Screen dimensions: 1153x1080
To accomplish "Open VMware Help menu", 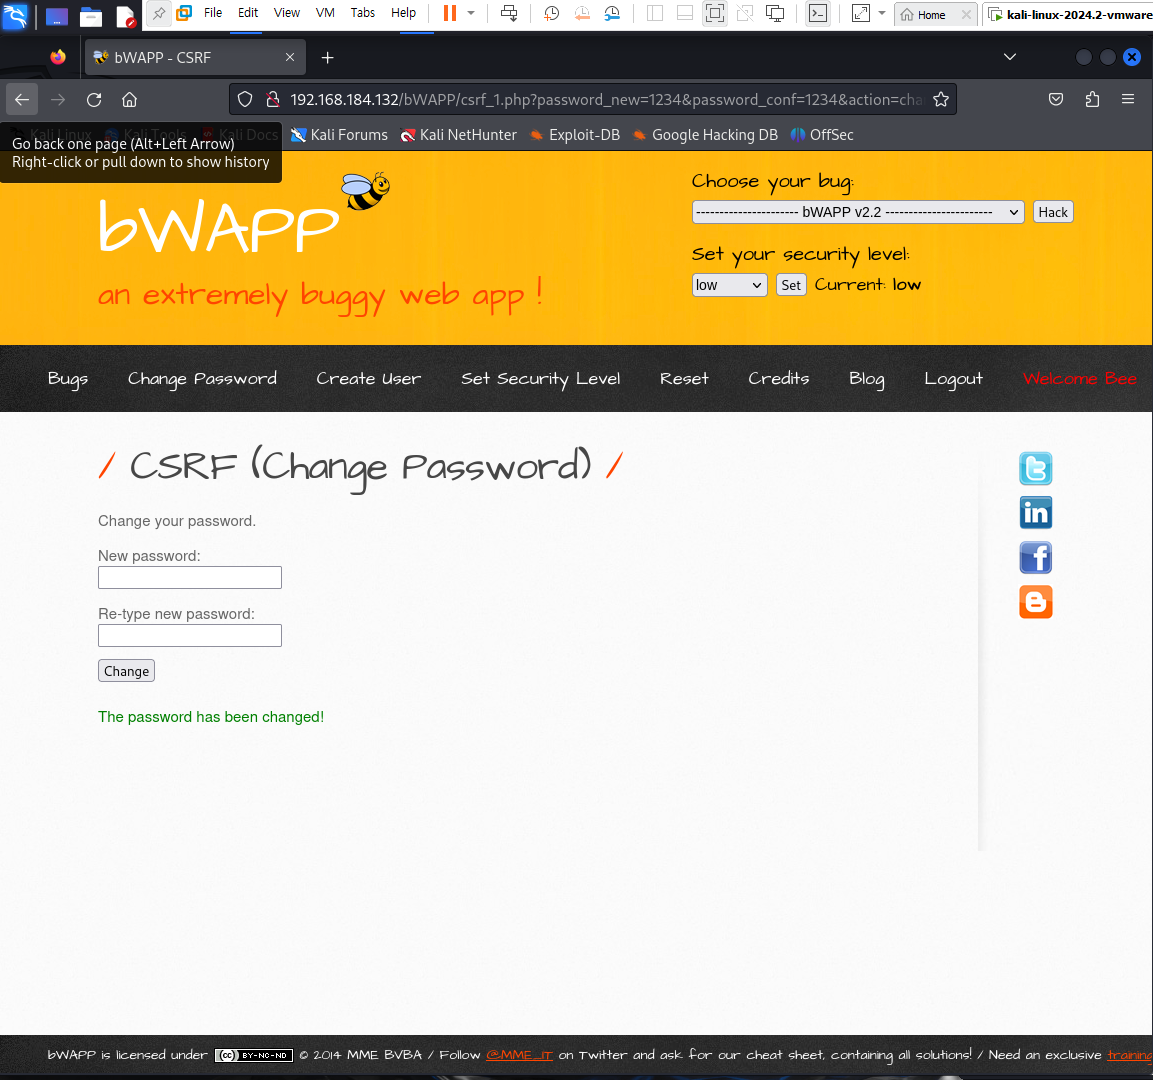I will point(404,13).
